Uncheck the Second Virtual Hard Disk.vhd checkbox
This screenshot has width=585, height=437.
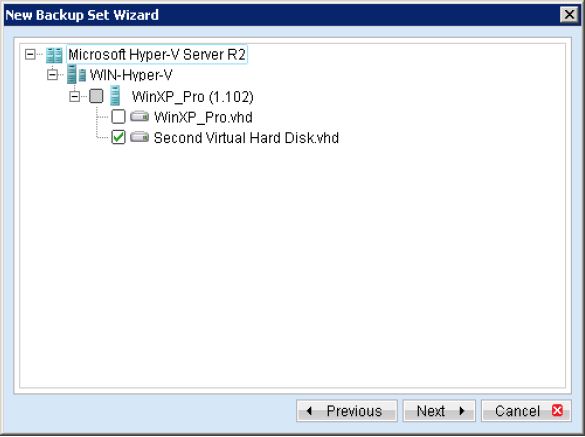coord(118,137)
